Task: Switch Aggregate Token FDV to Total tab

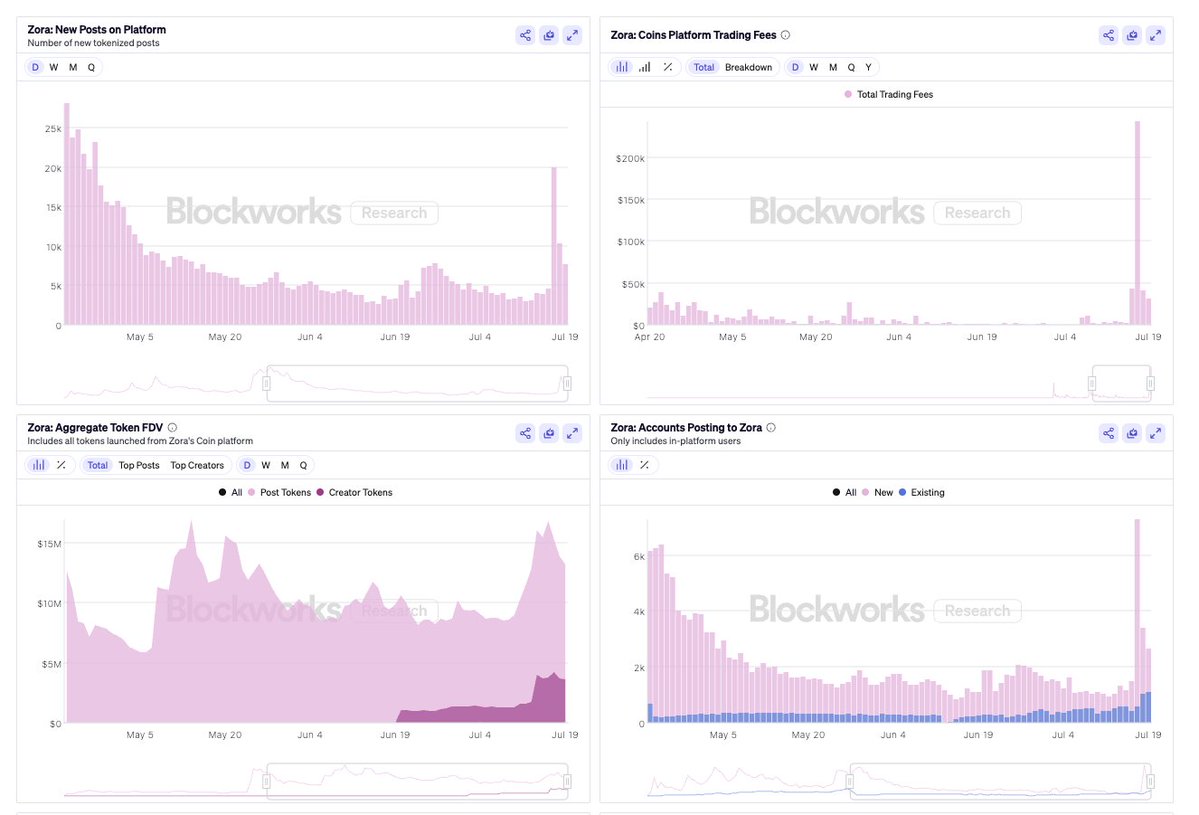Action: pyautogui.click(x=97, y=465)
